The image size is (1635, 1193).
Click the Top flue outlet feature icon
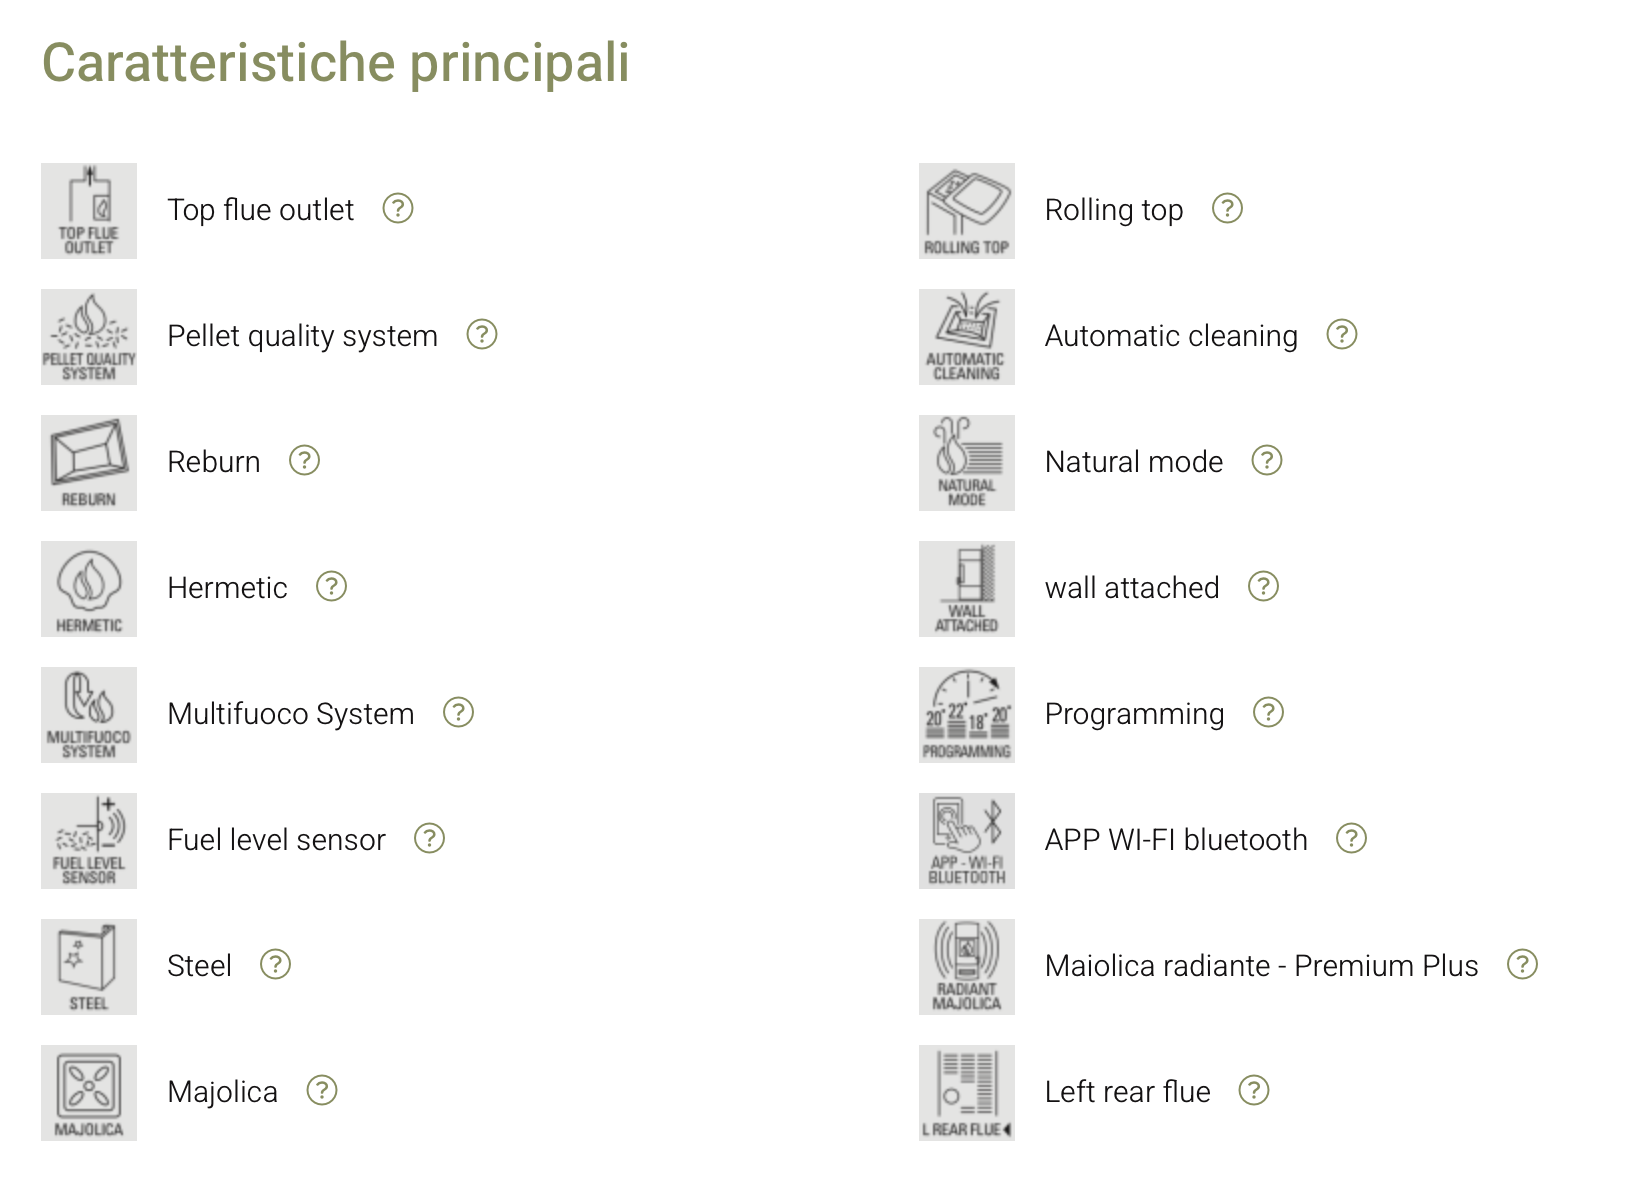89,211
